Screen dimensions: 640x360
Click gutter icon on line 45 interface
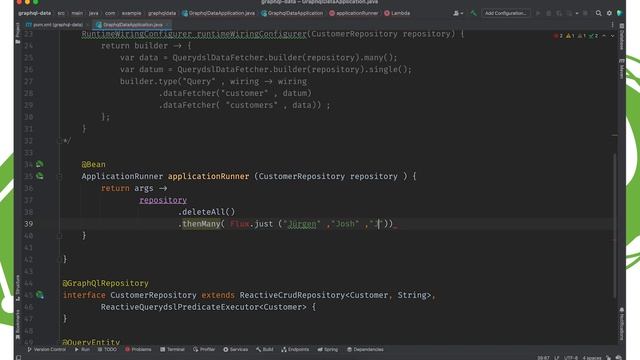[40, 294]
